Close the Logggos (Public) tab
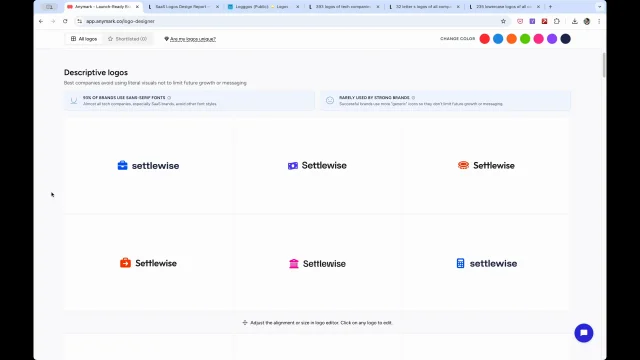 click(x=298, y=7)
